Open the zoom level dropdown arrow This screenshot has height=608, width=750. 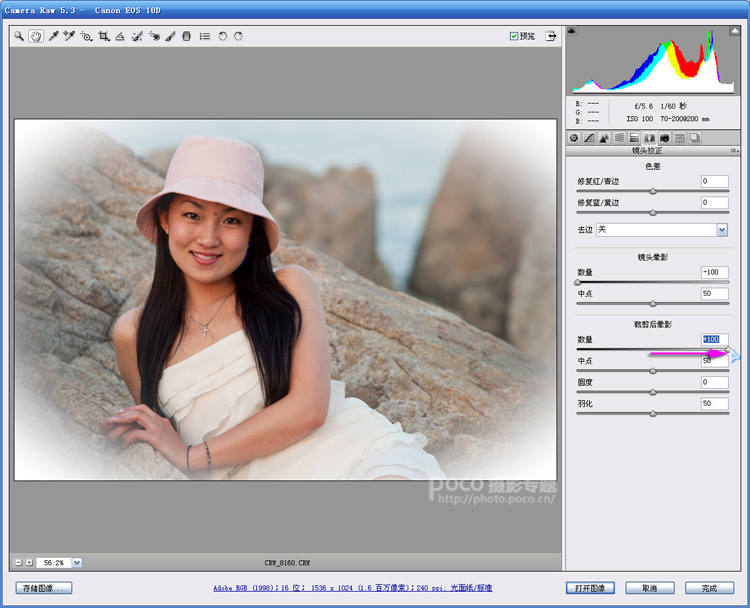coord(77,563)
